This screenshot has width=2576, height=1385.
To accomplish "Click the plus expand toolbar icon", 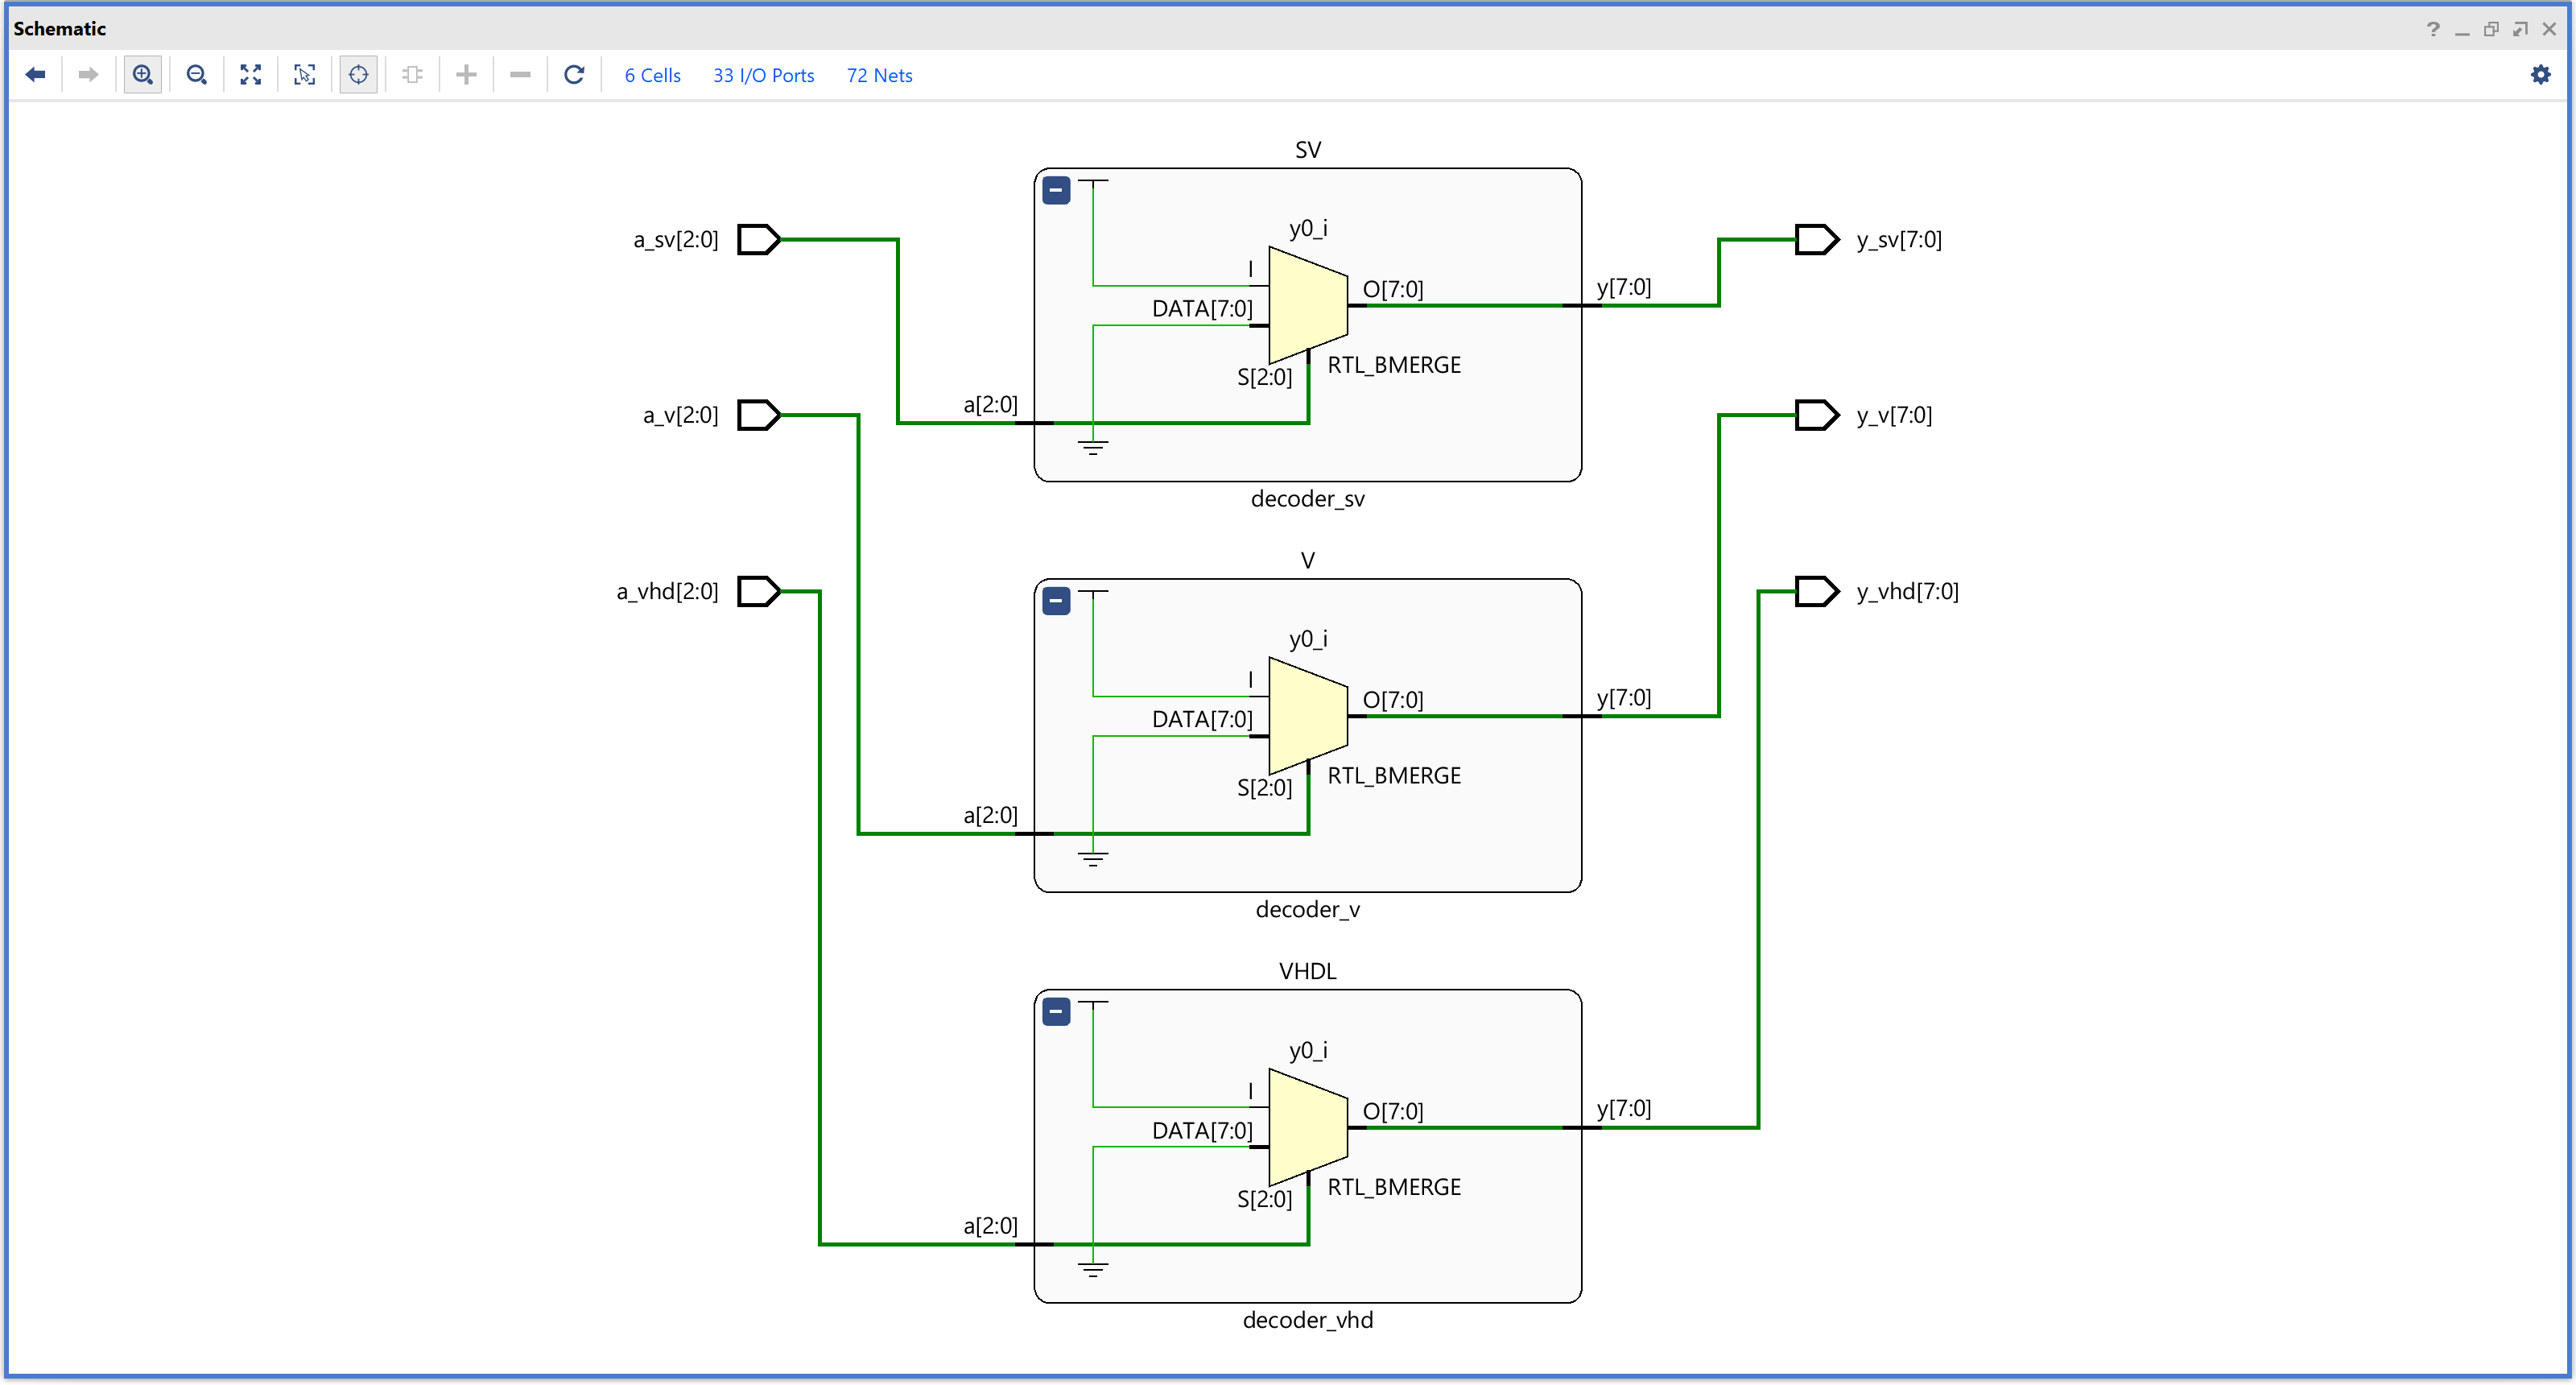I will (466, 75).
